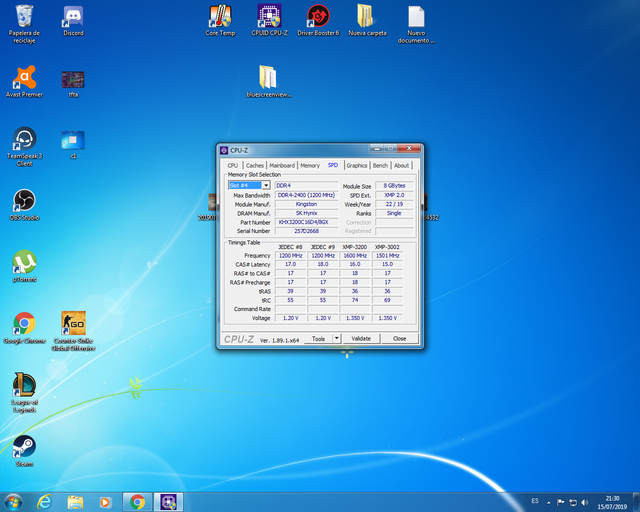Open the ES language indicator
This screenshot has width=640, height=512.
[535, 501]
